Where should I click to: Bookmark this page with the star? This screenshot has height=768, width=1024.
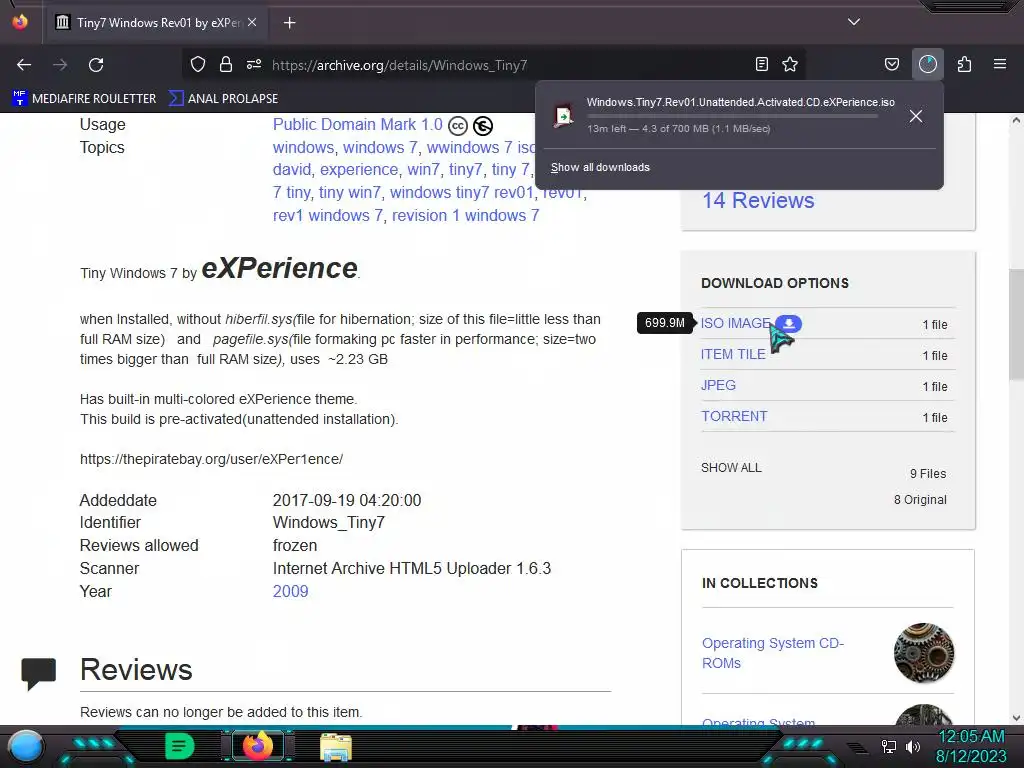790,64
